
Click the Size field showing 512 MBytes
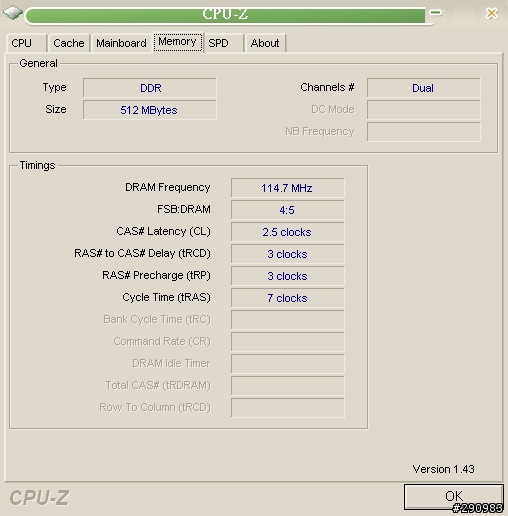[150, 110]
